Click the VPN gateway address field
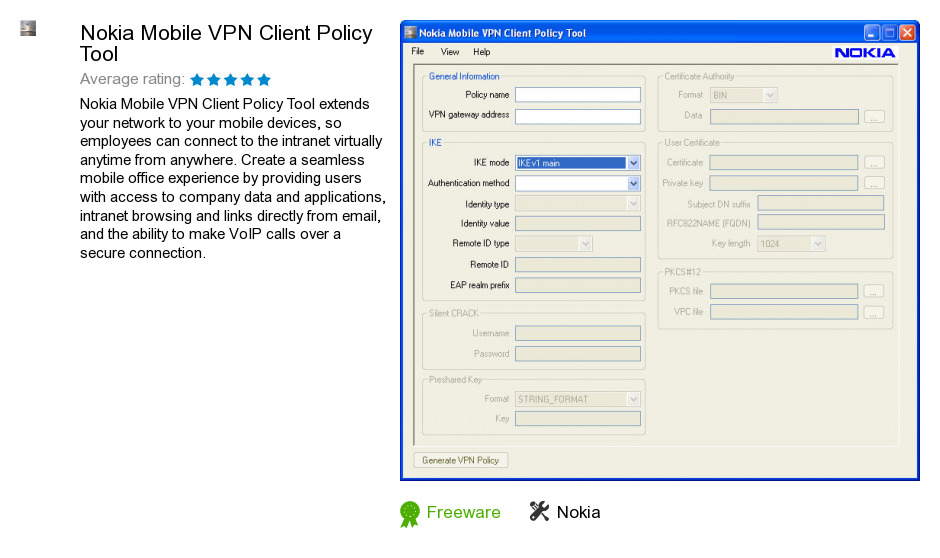 [x=577, y=116]
